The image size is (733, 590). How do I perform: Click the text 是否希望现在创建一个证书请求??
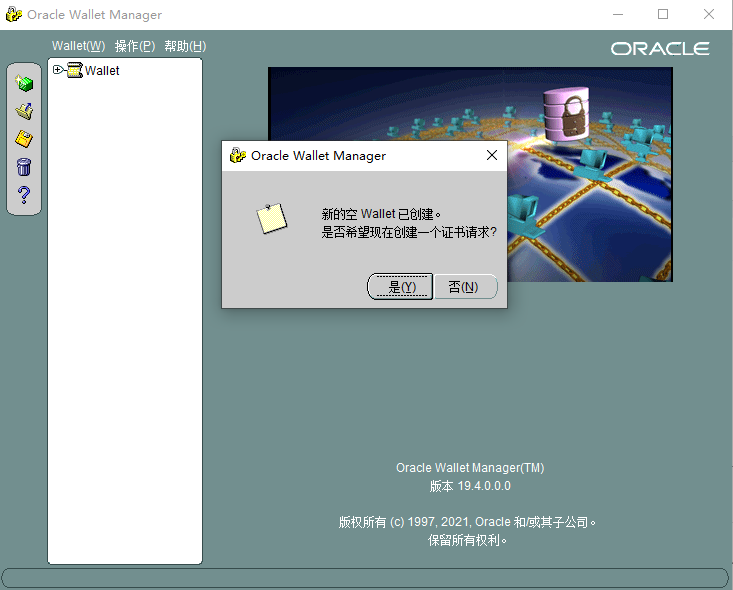coord(409,232)
